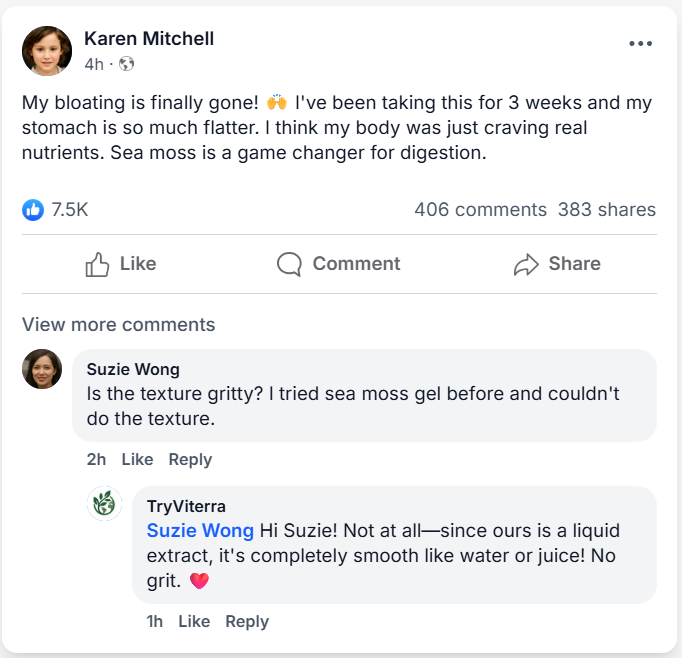The image size is (682, 658).
Task: Click the blue thumbs-up reaction icon
Action: coord(33,210)
